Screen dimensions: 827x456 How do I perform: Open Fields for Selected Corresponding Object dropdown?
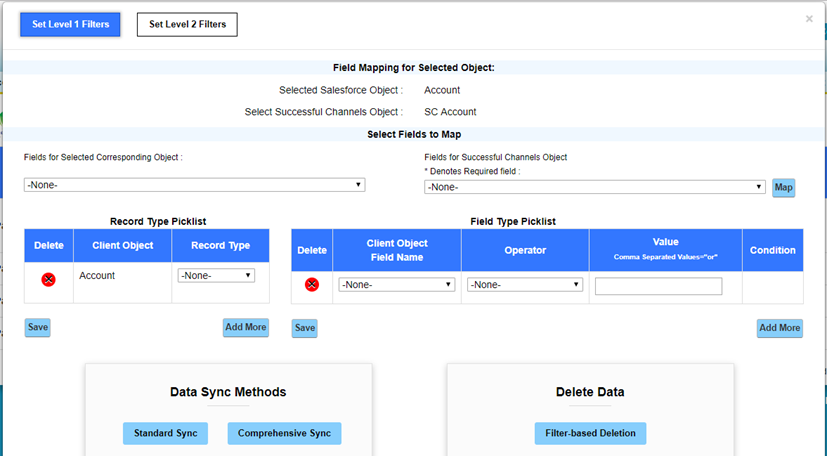coord(194,185)
